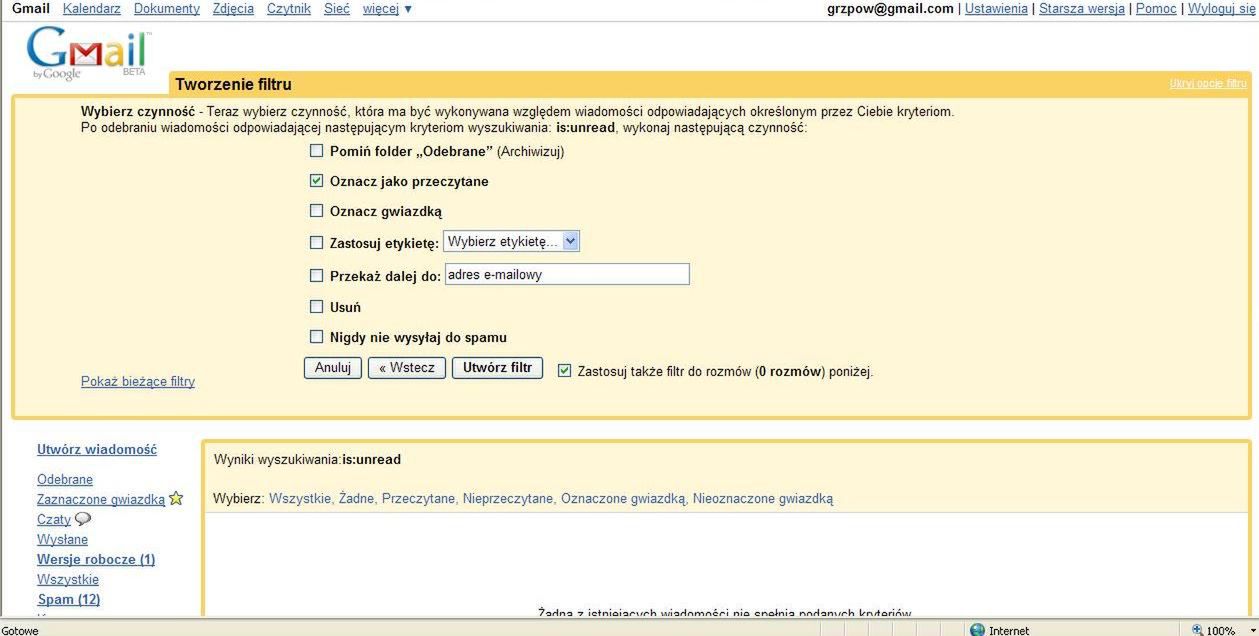This screenshot has width=1259, height=636.
Task: Open the 'Spam (12)' folder
Action: pyautogui.click(x=69, y=599)
